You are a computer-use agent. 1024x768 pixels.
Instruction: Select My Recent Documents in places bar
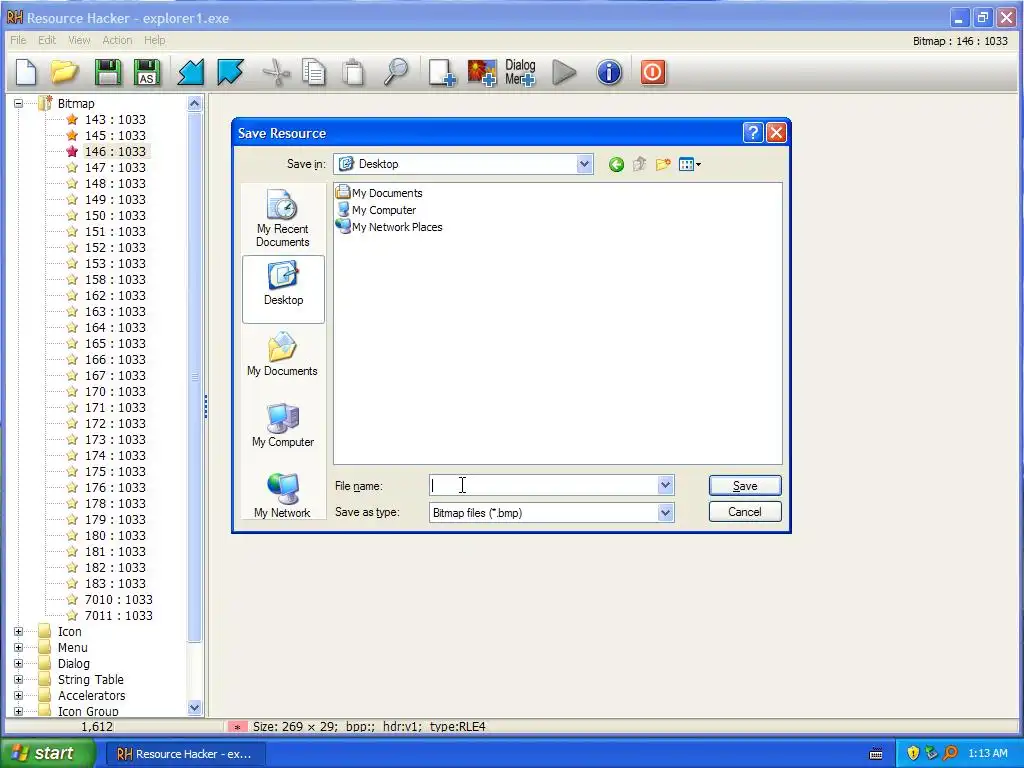click(283, 218)
